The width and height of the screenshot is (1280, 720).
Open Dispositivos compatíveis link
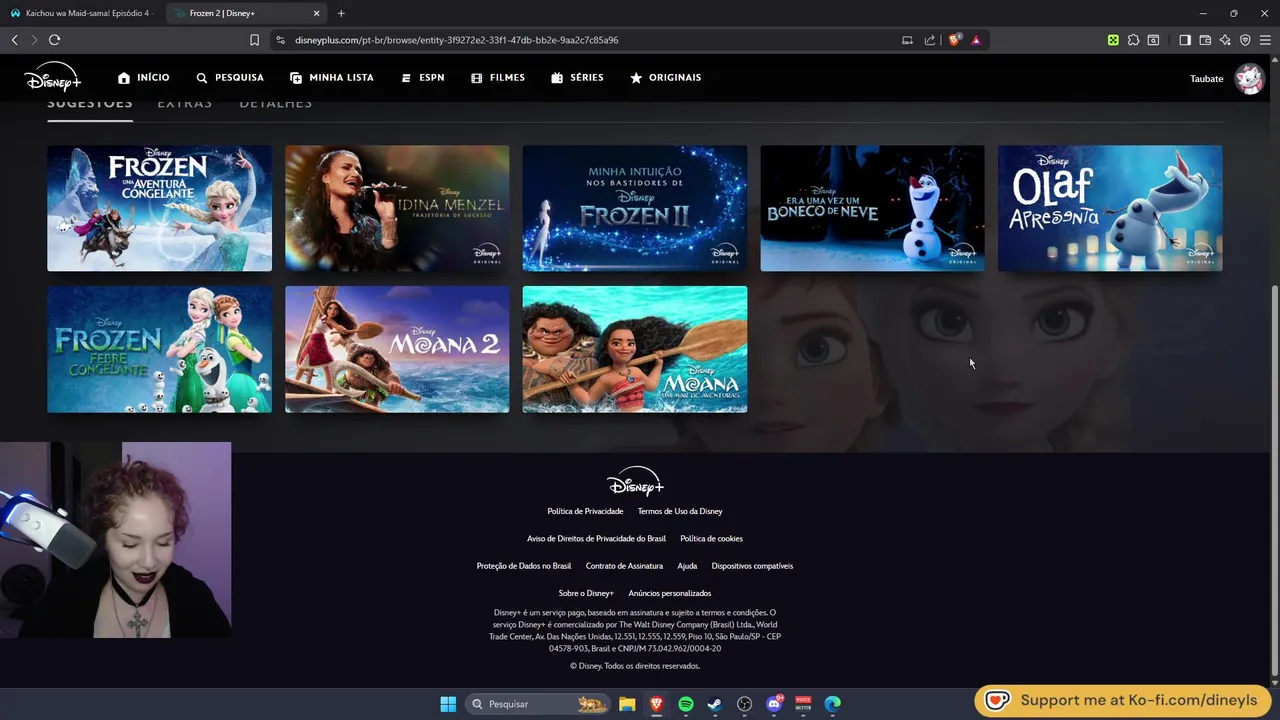752,566
